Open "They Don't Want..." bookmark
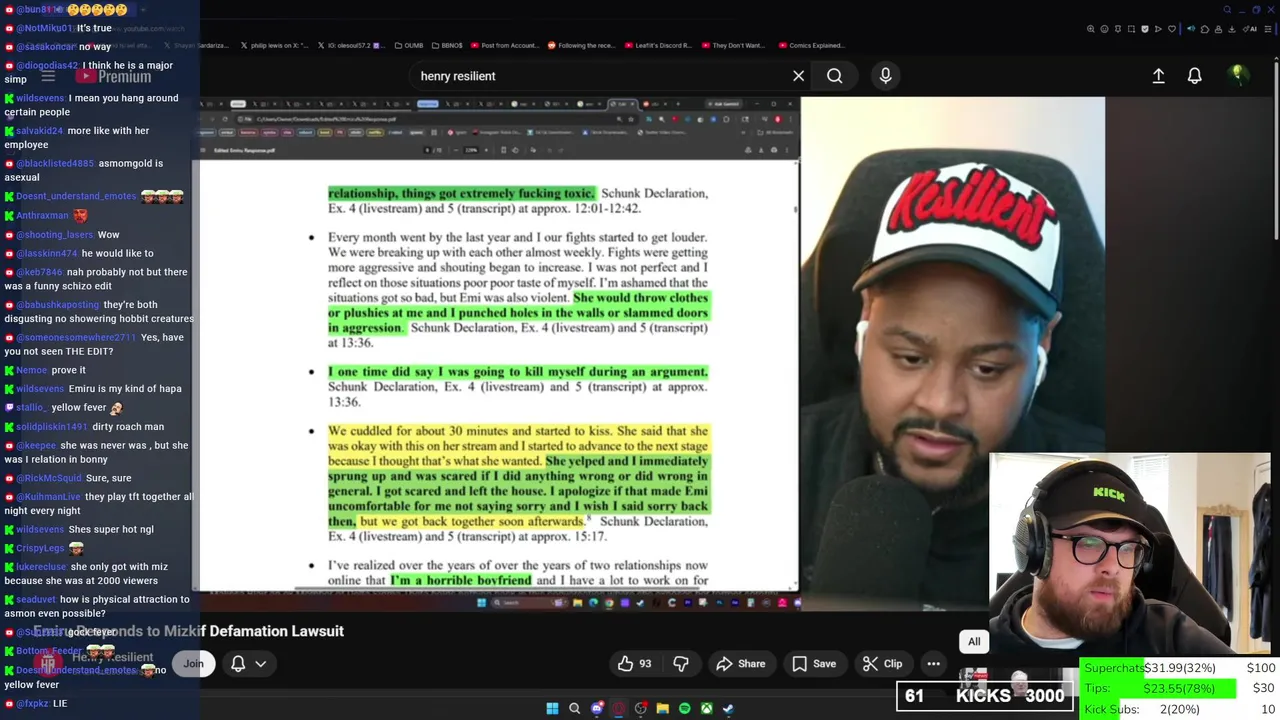This screenshot has width=1280, height=720. click(x=733, y=45)
